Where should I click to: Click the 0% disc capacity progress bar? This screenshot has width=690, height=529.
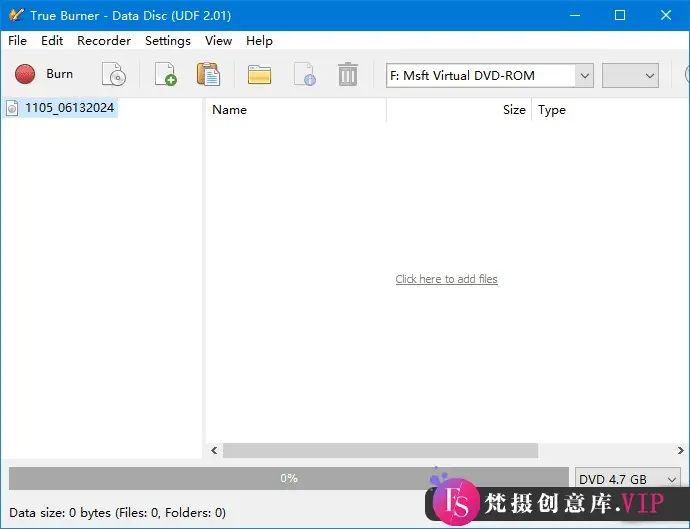click(289, 478)
